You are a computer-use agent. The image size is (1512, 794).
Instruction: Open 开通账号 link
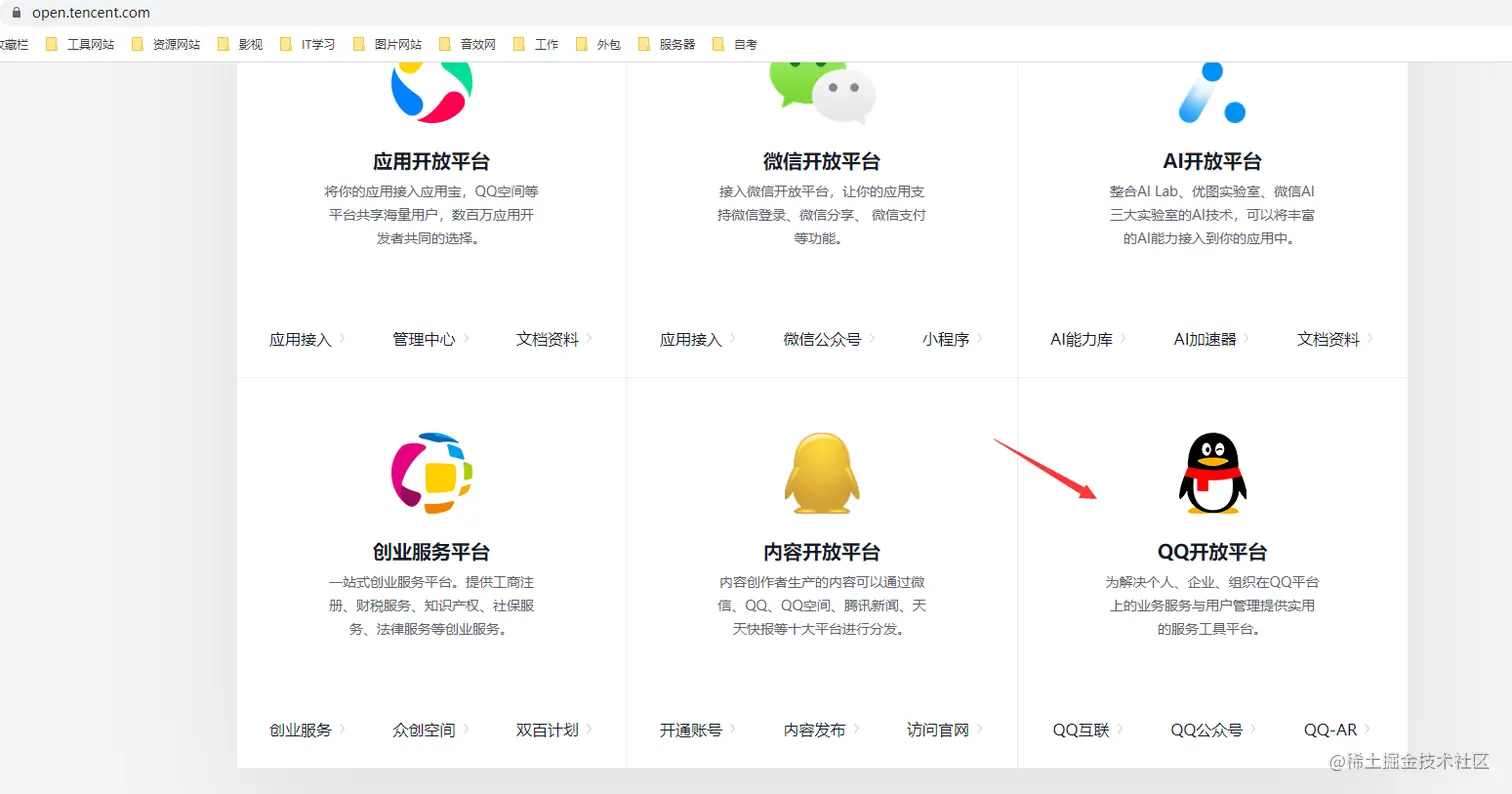(x=698, y=730)
